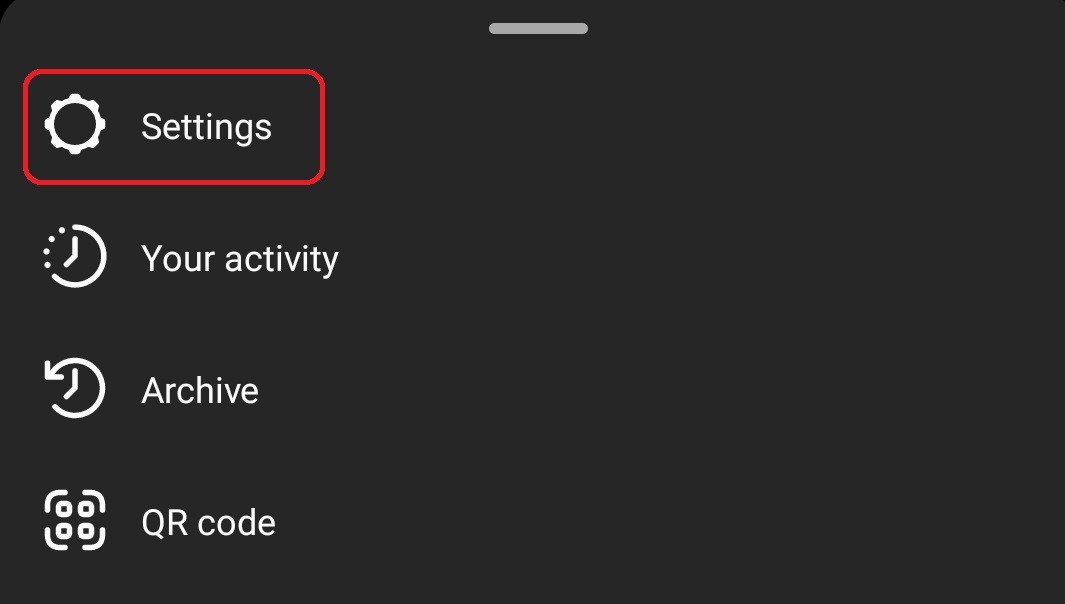Click the "QR code" text label
The height and width of the screenshot is (604, 1065).
click(x=209, y=522)
